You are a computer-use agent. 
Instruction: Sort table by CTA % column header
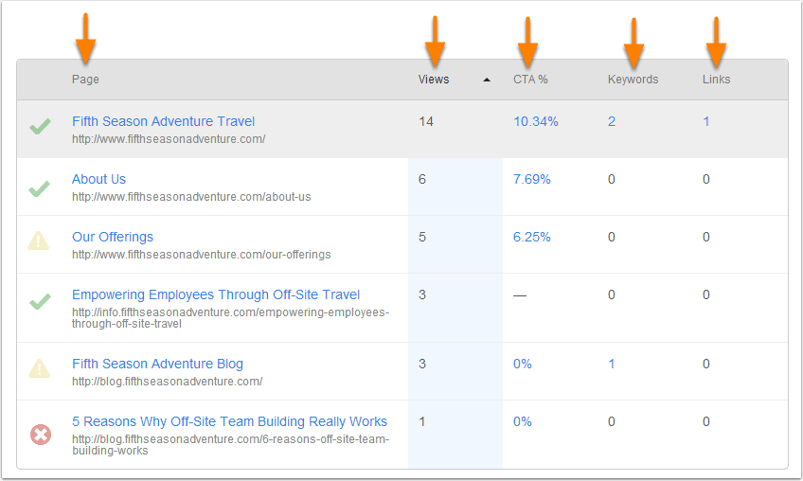(531, 79)
